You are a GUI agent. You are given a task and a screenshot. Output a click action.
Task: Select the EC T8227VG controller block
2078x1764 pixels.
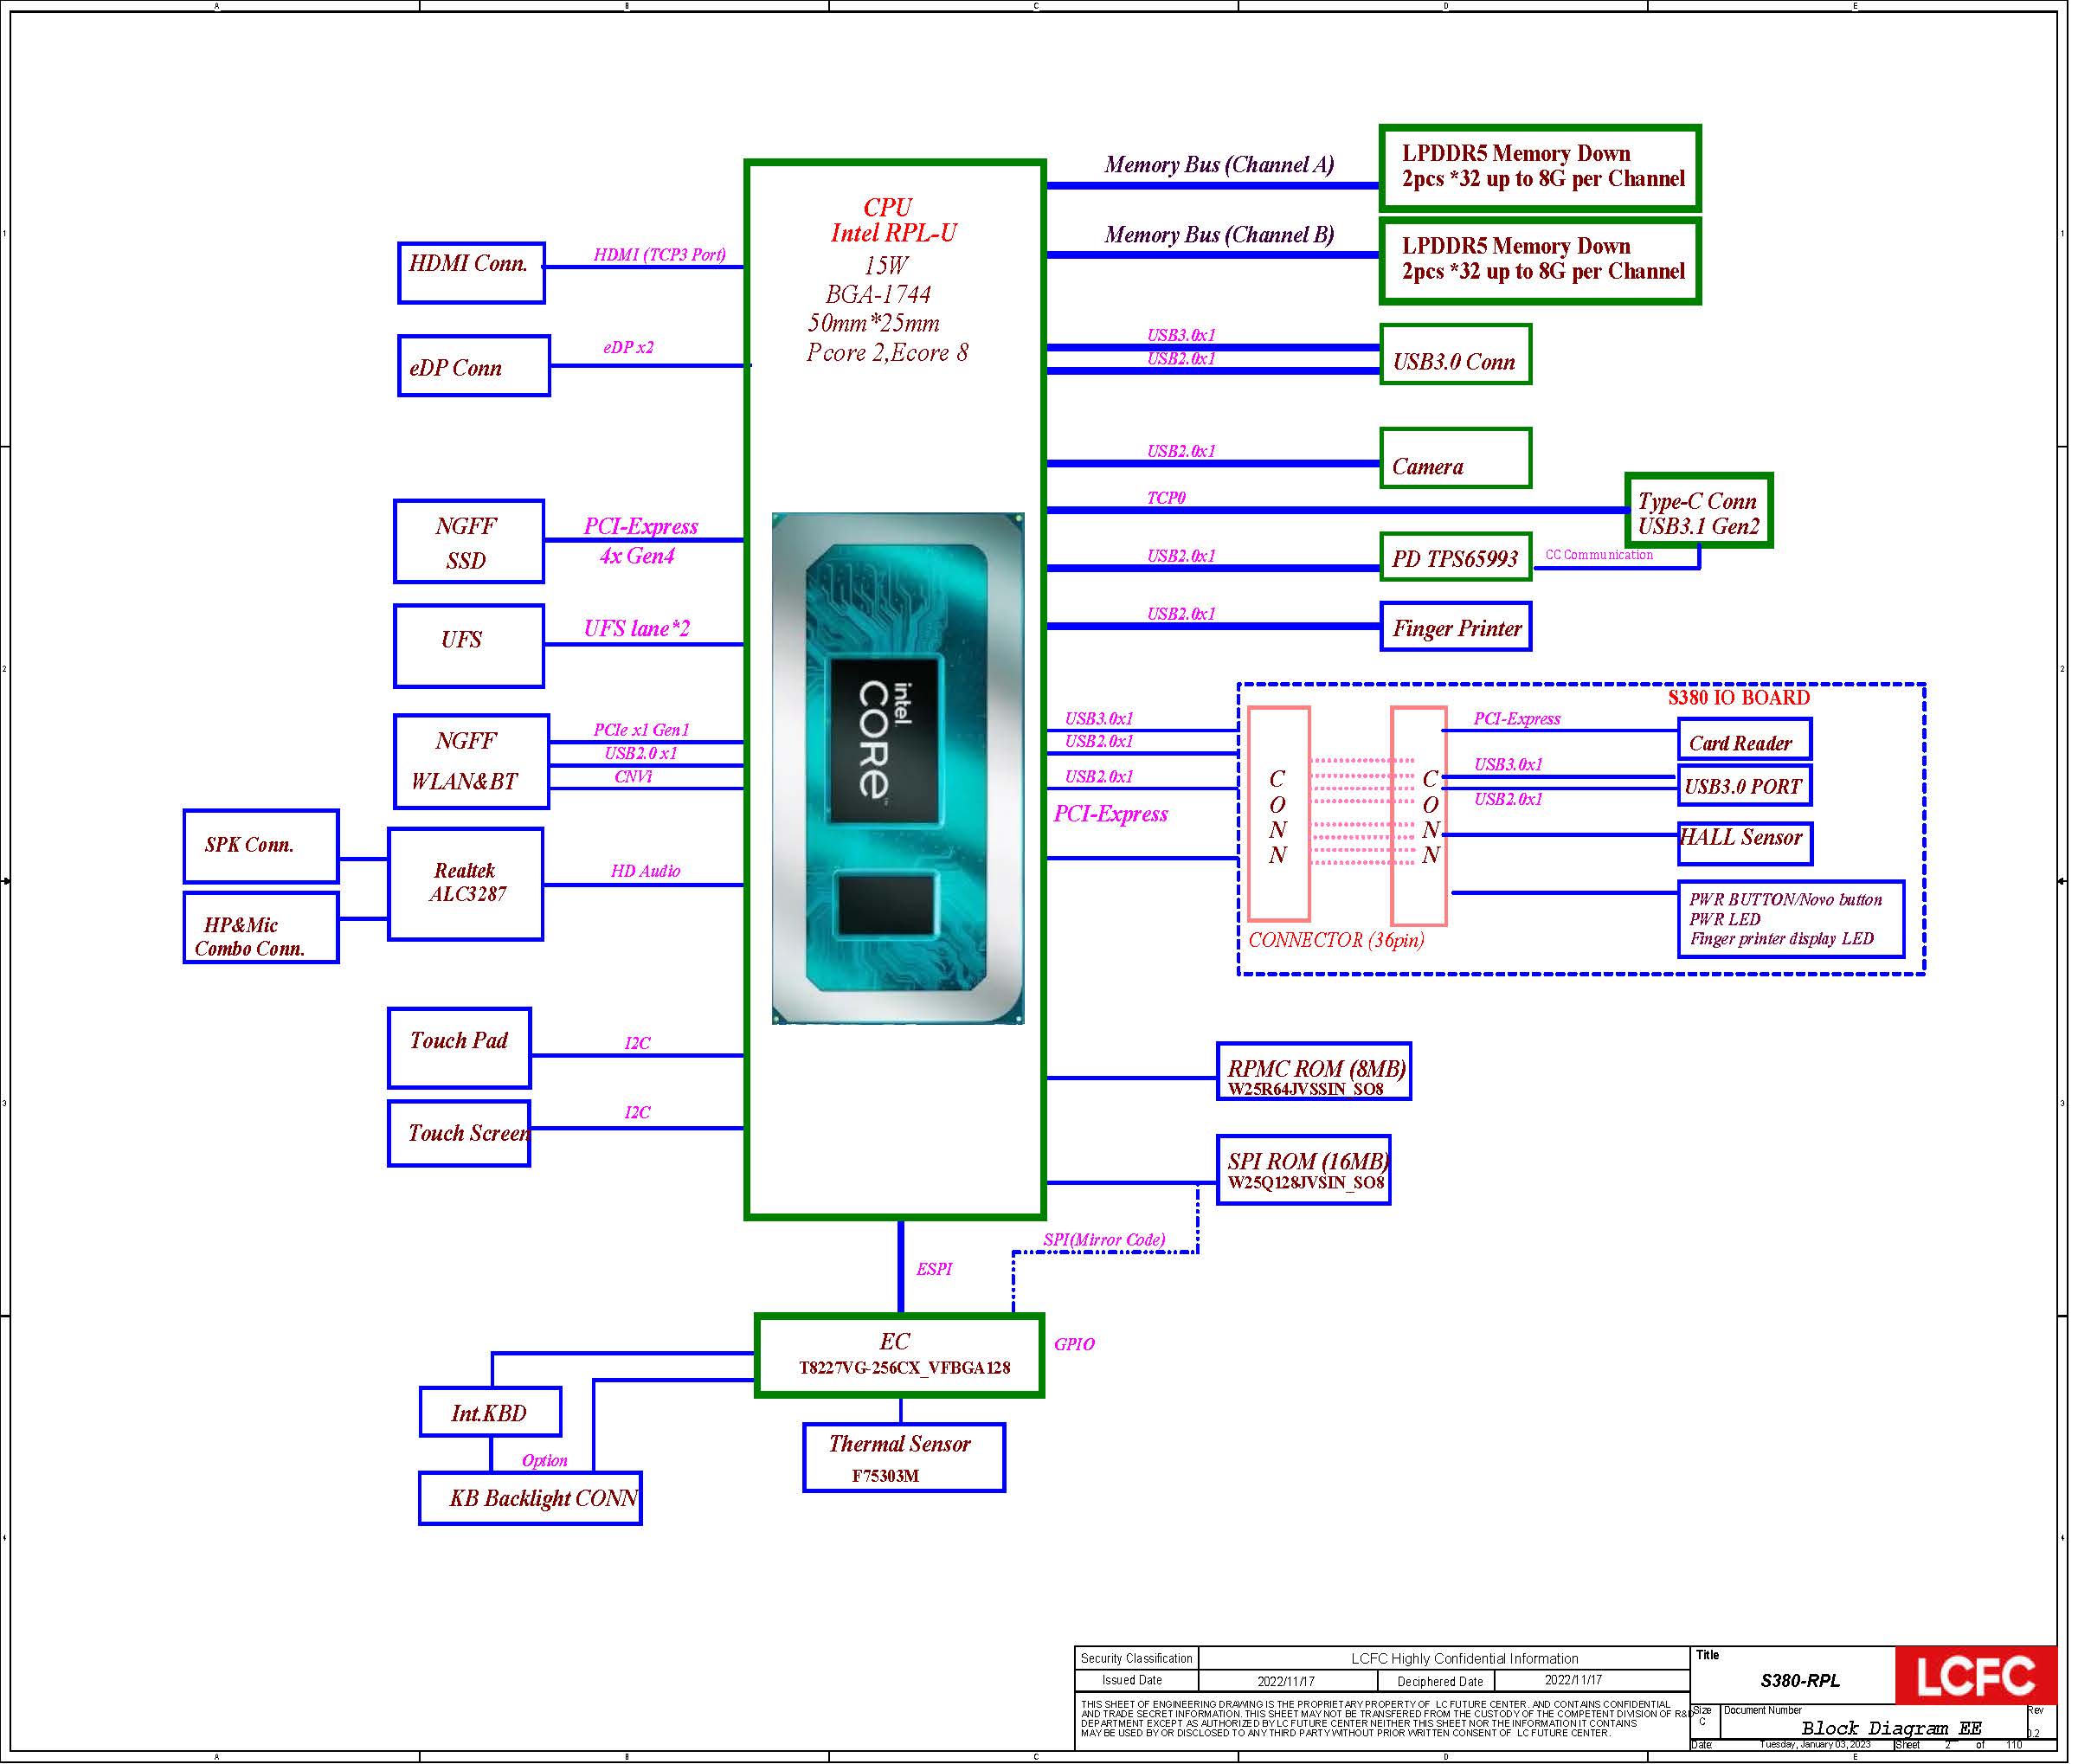[x=898, y=1355]
